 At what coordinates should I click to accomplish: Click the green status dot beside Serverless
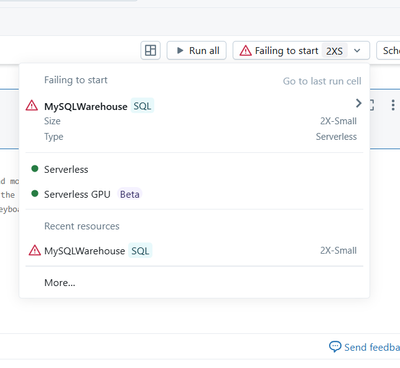coord(35,168)
